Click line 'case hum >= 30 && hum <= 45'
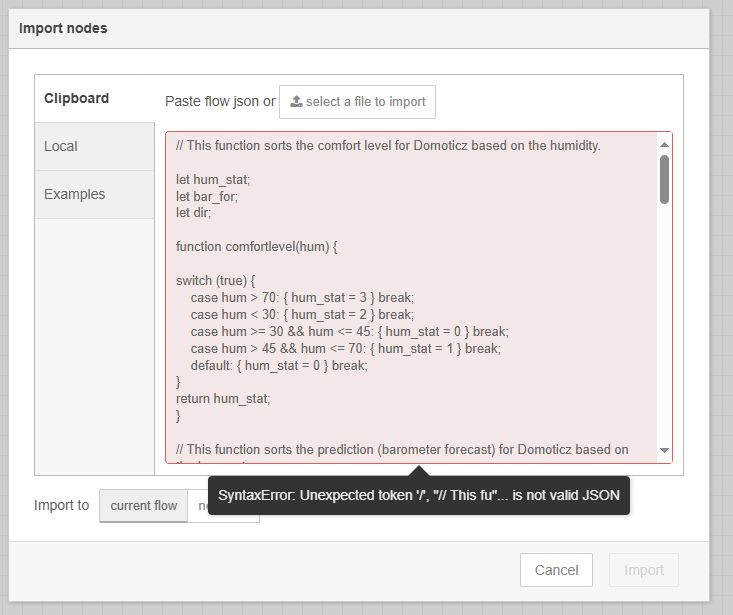The image size is (733, 615). tap(350, 332)
